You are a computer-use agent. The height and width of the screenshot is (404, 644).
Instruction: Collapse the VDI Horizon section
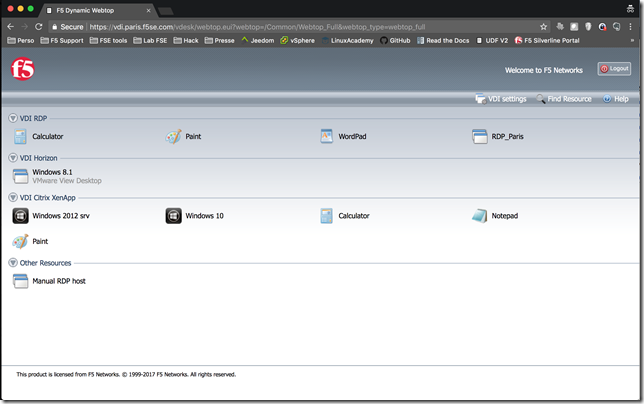point(13,158)
